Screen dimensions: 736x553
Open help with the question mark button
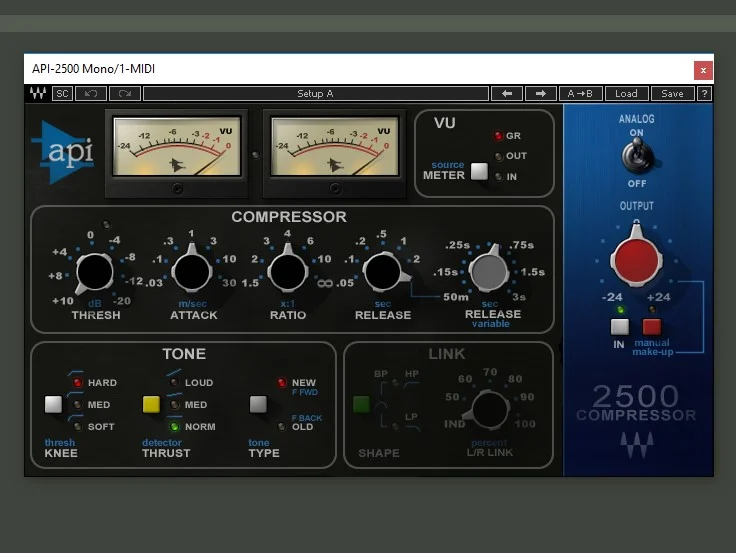coord(704,93)
